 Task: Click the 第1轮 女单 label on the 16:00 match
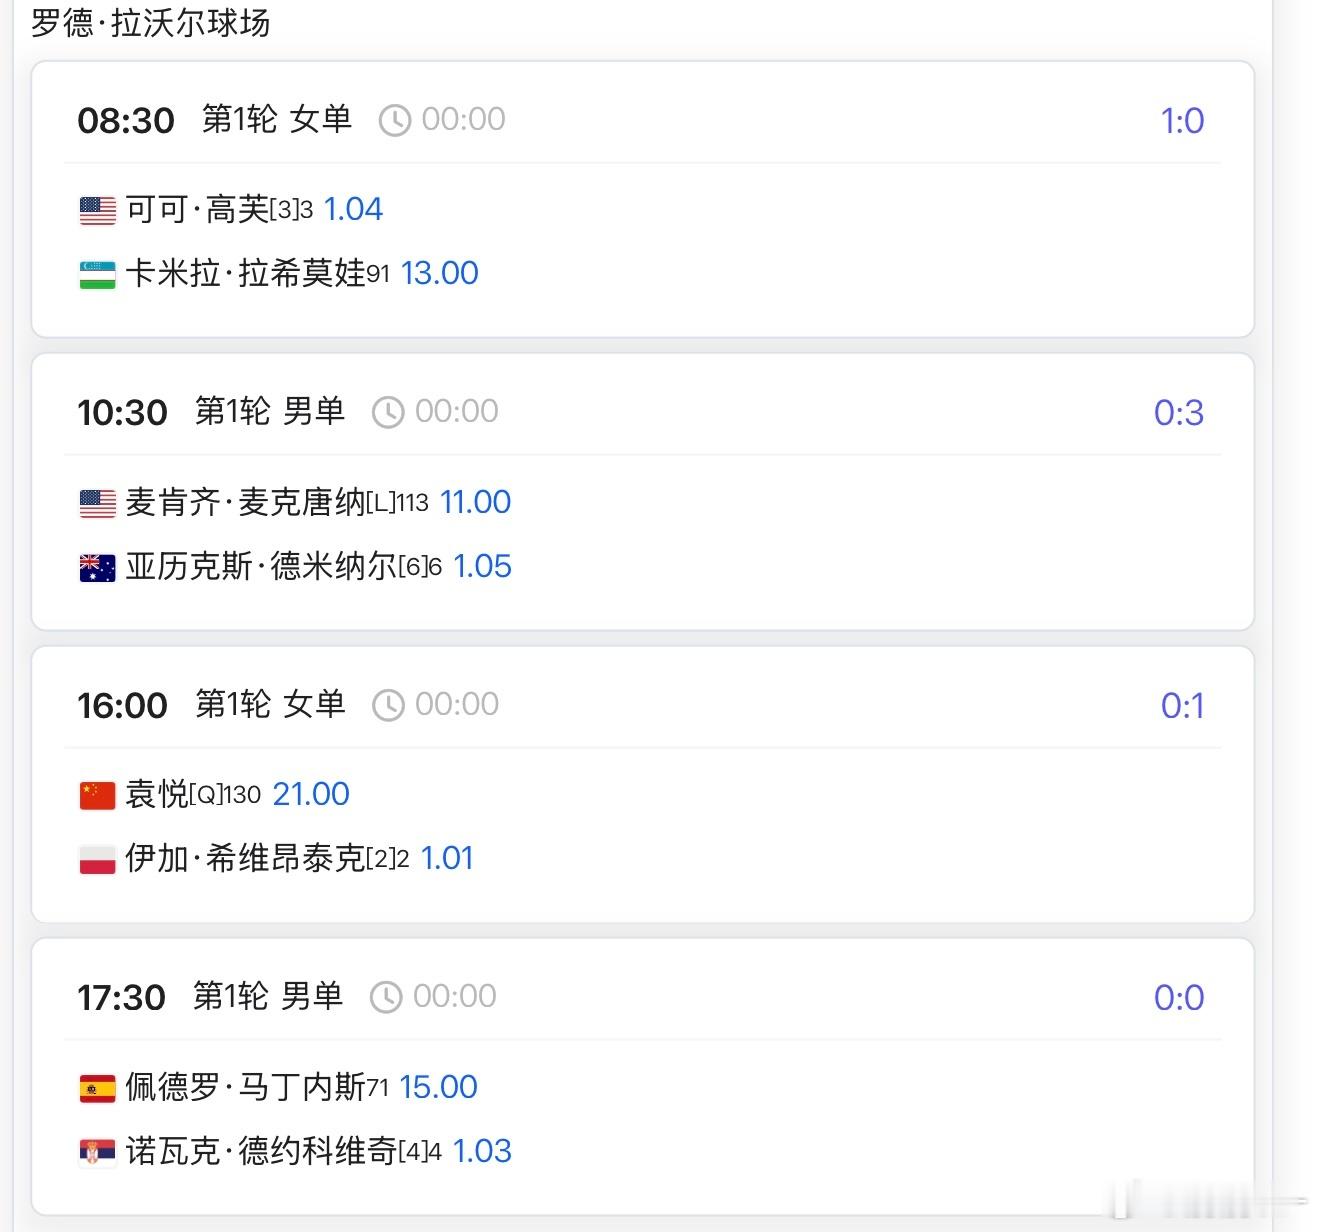(270, 704)
